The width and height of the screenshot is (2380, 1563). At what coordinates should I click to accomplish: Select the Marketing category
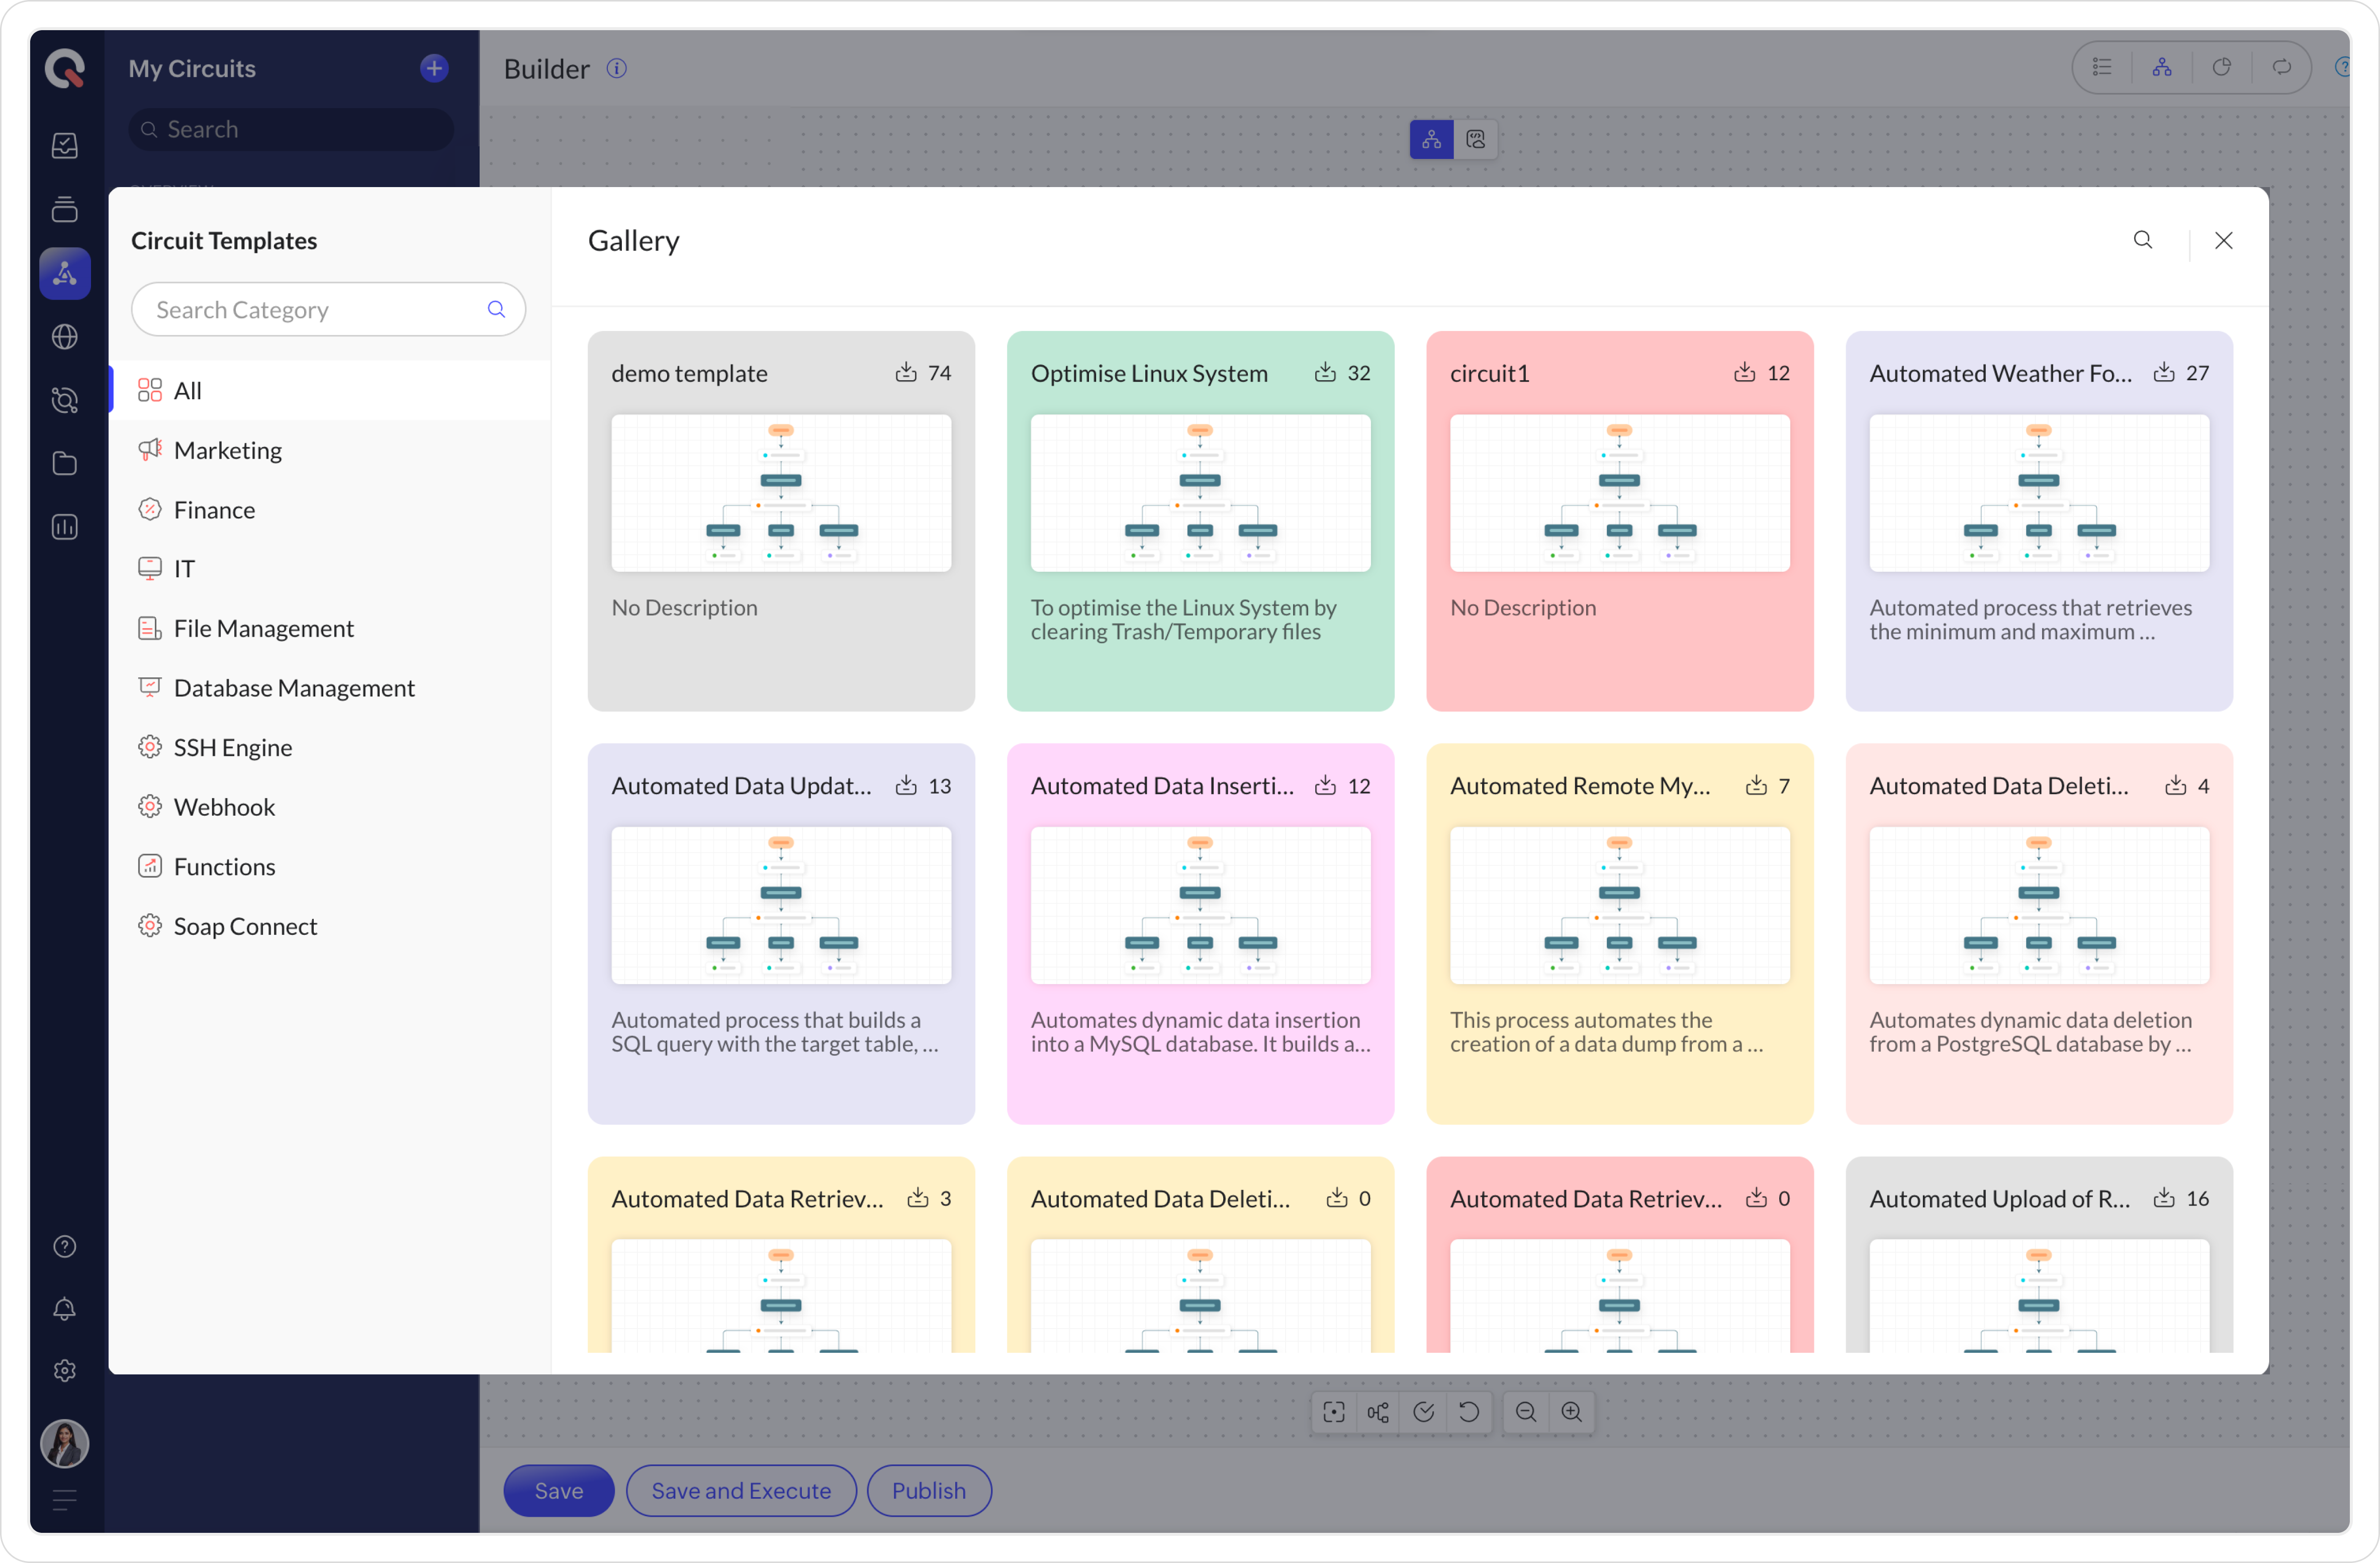click(228, 450)
